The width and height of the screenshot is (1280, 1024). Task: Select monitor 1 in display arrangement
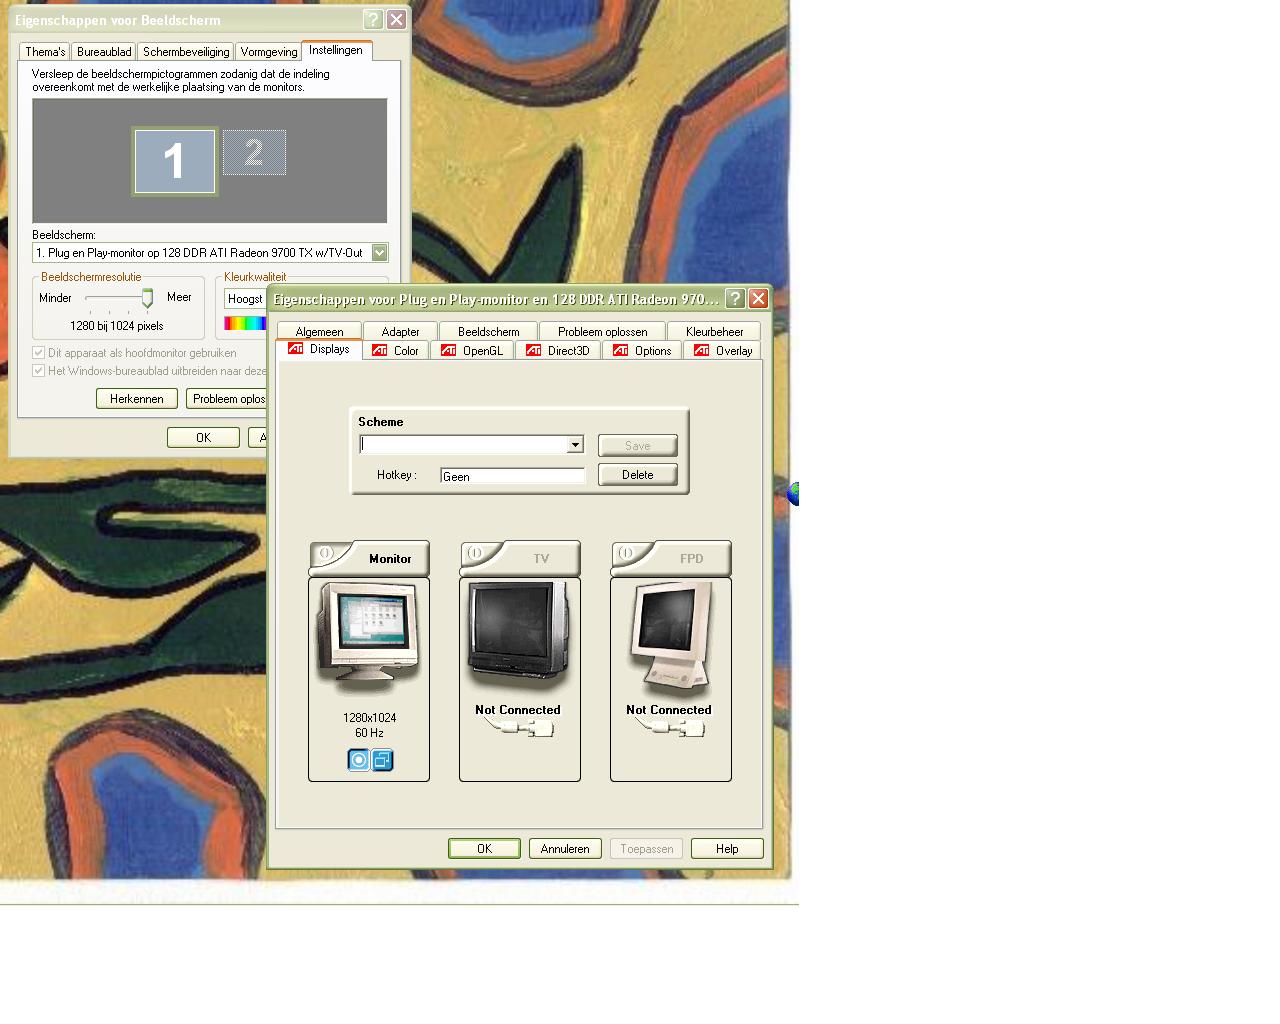[174, 161]
